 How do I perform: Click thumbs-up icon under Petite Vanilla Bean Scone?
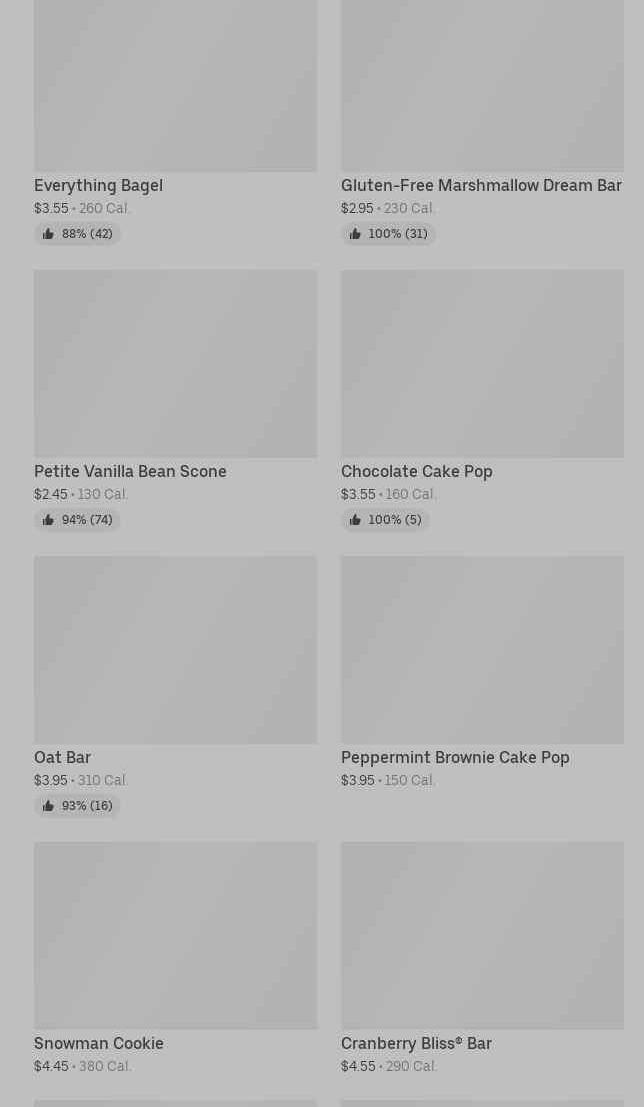pos(48,520)
